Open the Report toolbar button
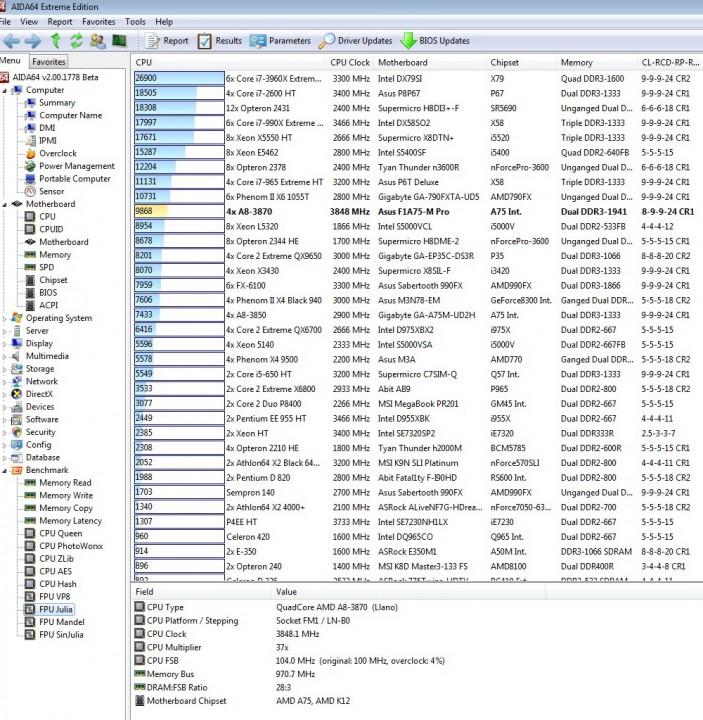The height and width of the screenshot is (720, 703). (167, 41)
